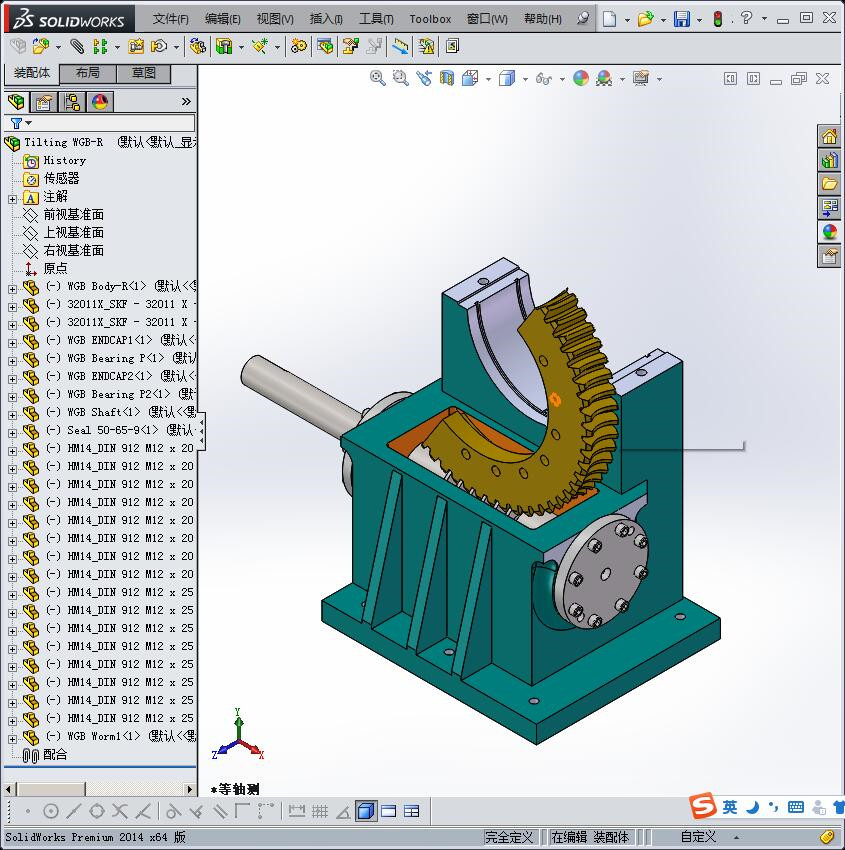This screenshot has height=850, width=845.
Task: Switch to the 草图 tab
Action: pyautogui.click(x=144, y=73)
